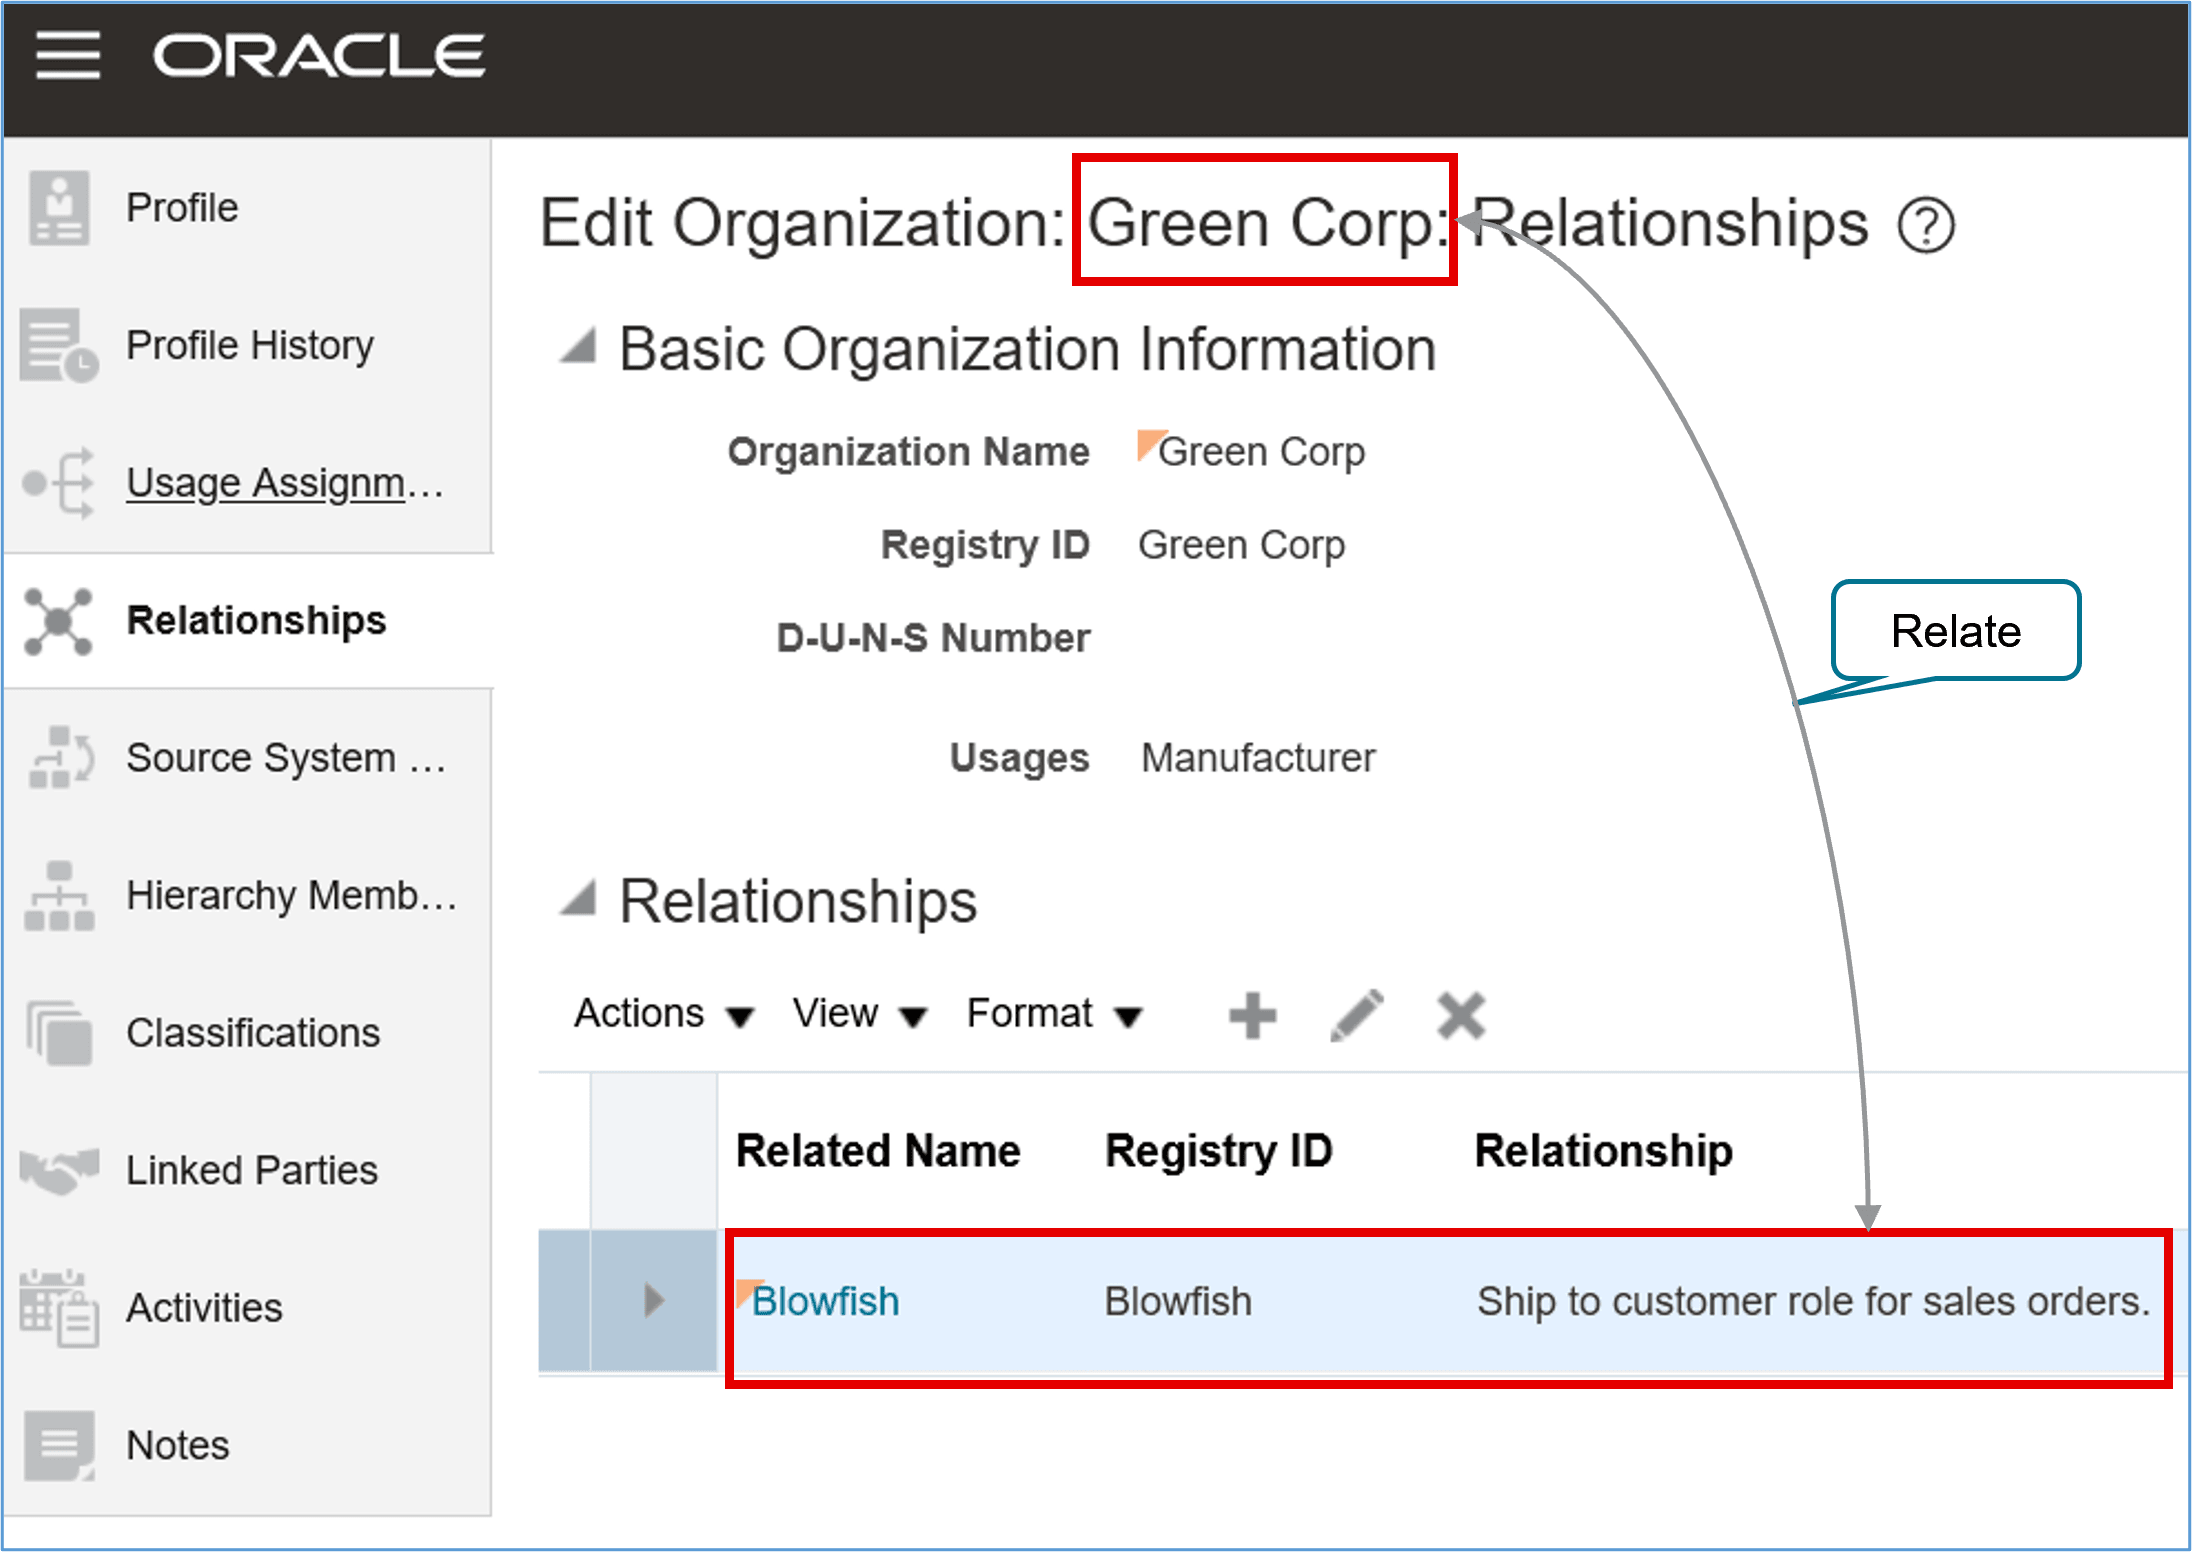The height and width of the screenshot is (1552, 2192).
Task: Expand the Blowfish row details arrow
Action: coord(654,1300)
